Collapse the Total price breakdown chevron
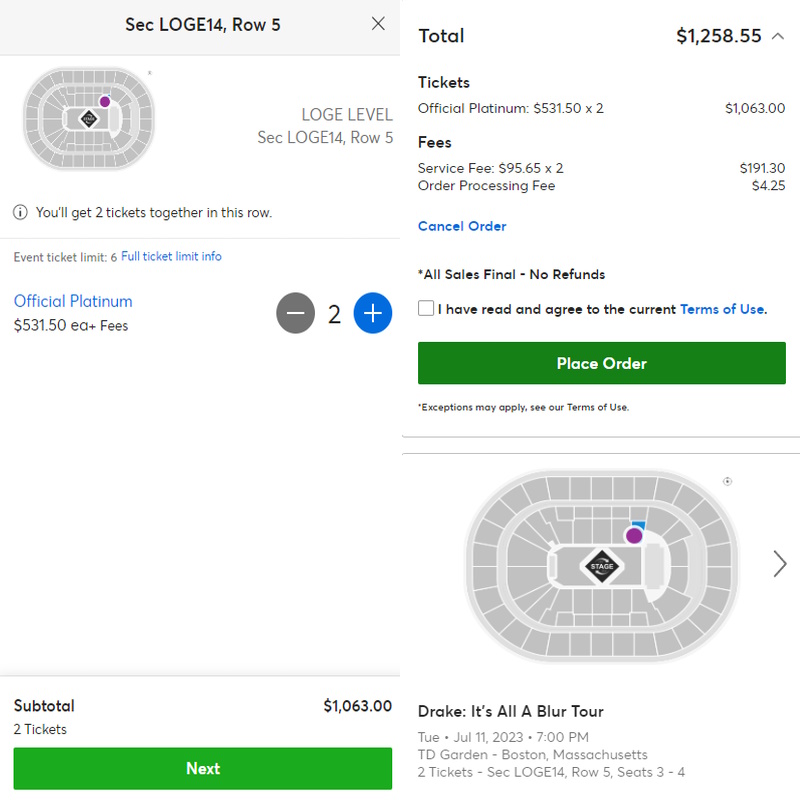The image size is (800, 800). pos(778,35)
